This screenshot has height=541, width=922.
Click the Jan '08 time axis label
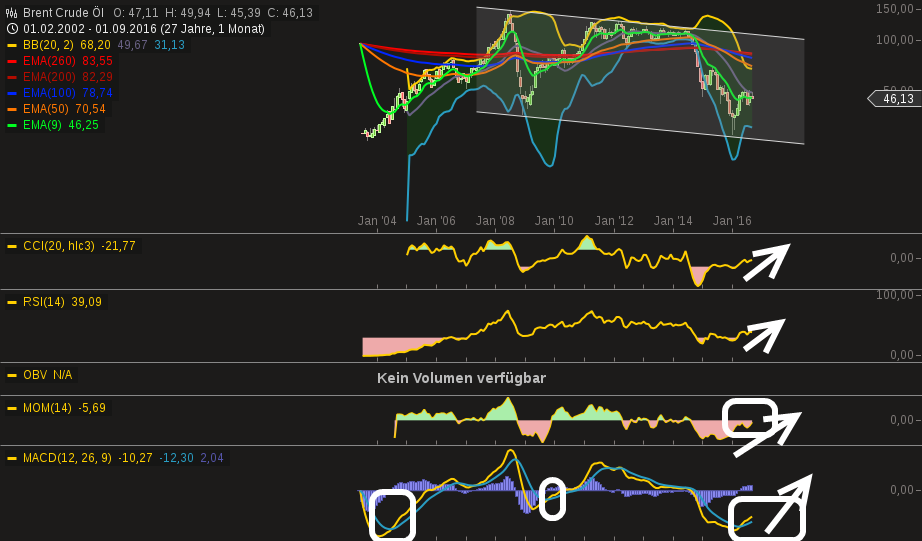tap(495, 221)
